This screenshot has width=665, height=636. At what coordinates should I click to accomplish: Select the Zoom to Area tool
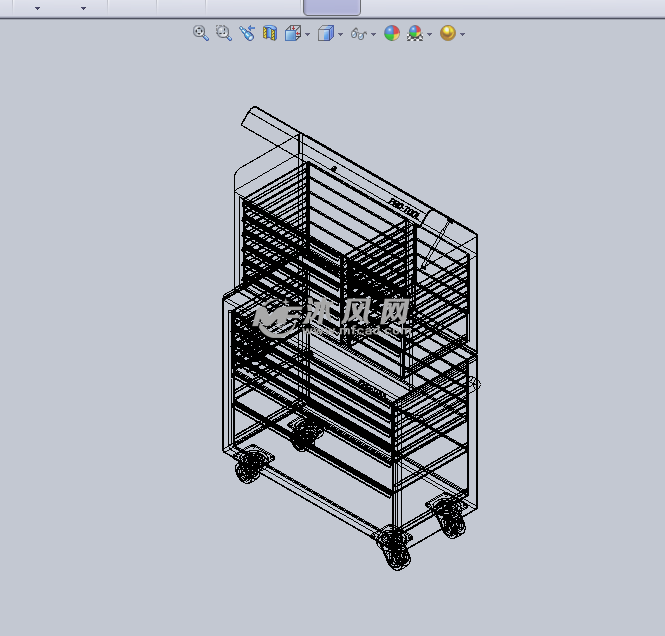[224, 33]
